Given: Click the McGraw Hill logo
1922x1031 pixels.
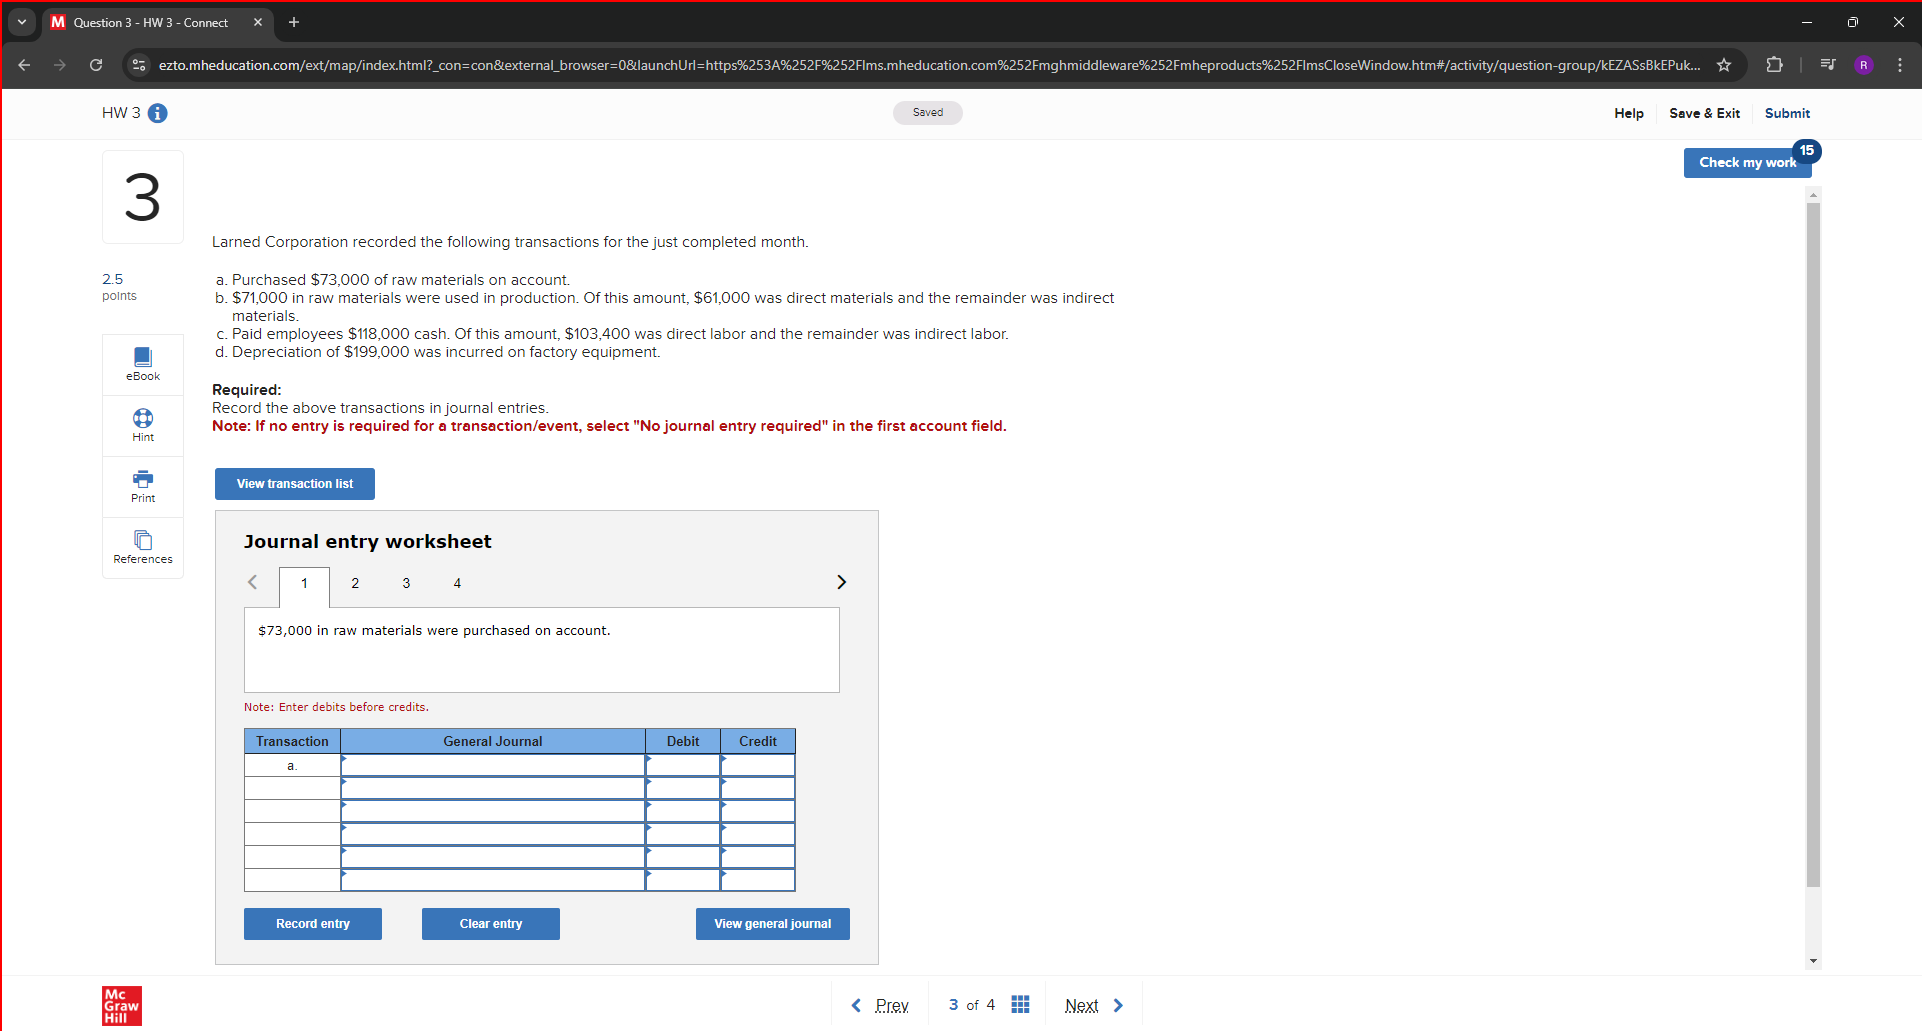Looking at the screenshot, I should click(122, 1005).
